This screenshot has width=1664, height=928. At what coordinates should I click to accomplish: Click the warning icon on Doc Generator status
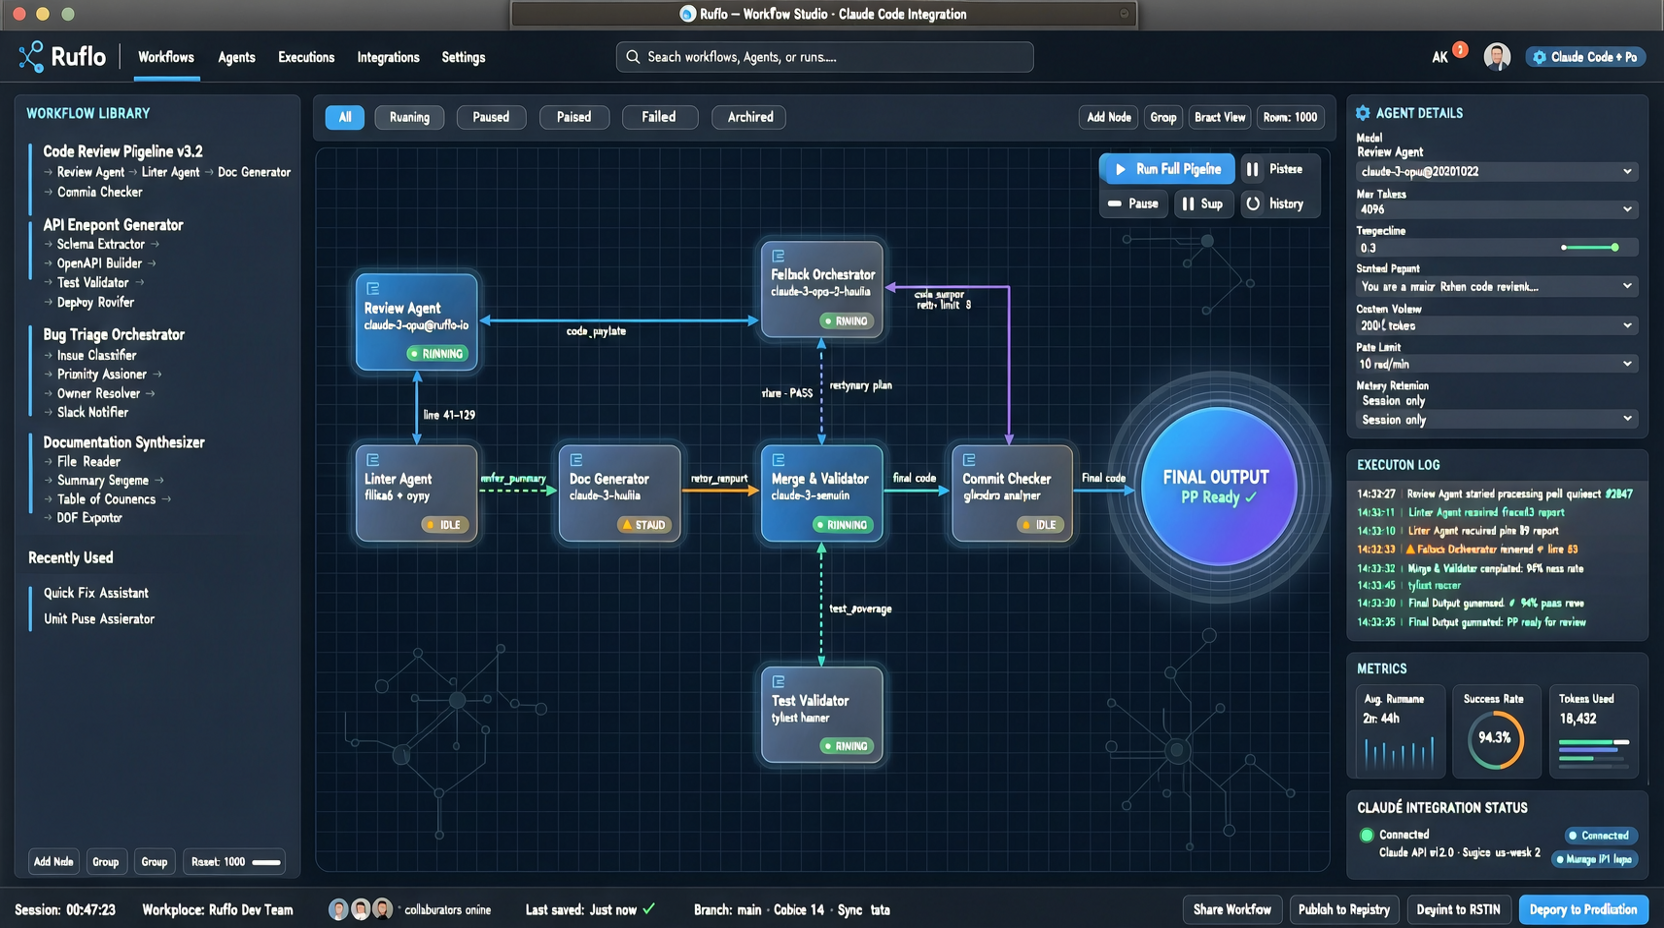[627, 525]
